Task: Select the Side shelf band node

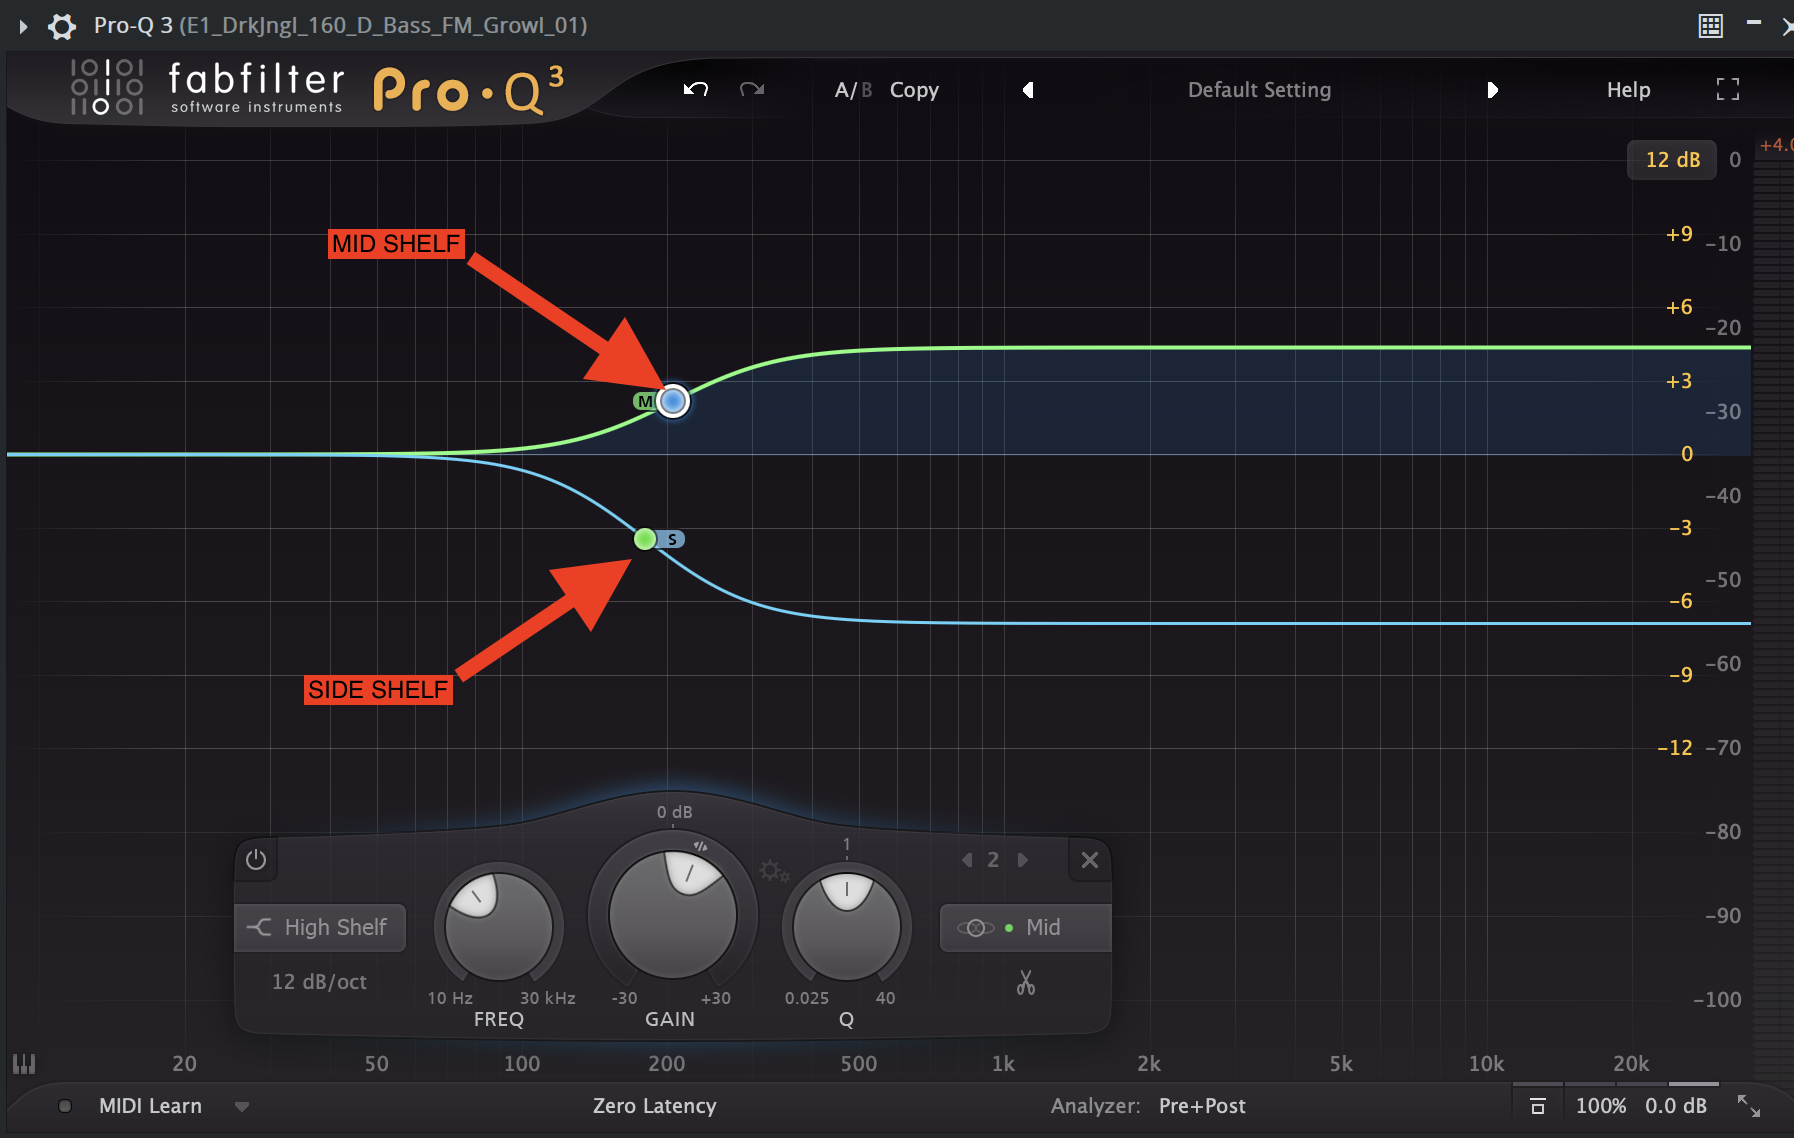Action: pyautogui.click(x=645, y=539)
